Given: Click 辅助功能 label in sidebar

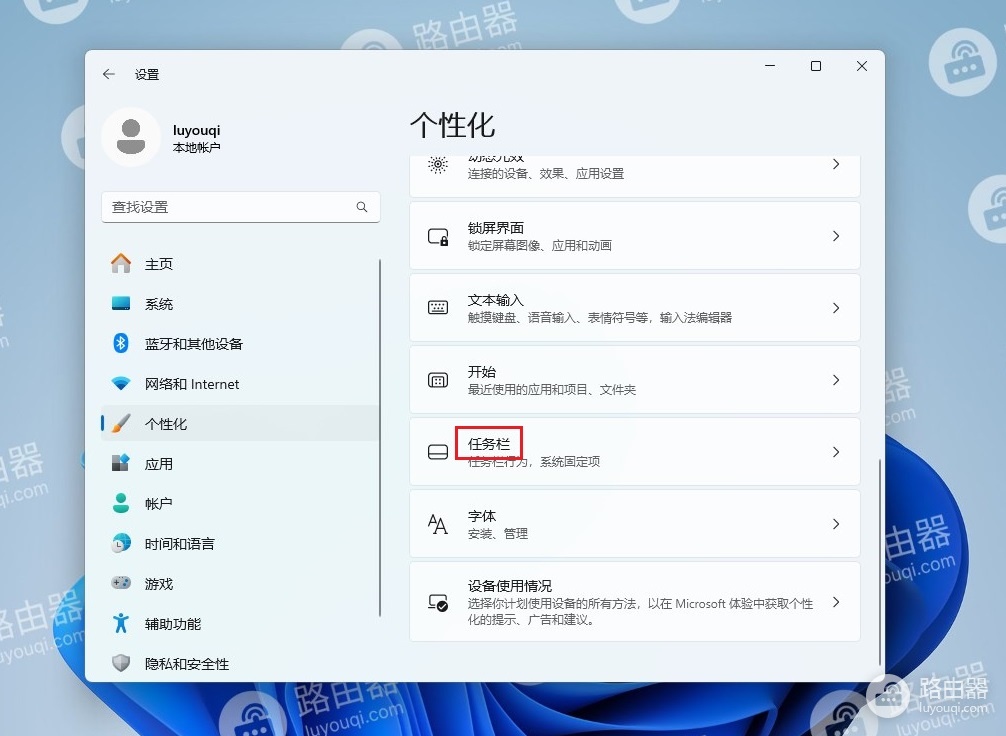Looking at the screenshot, I should point(173,624).
